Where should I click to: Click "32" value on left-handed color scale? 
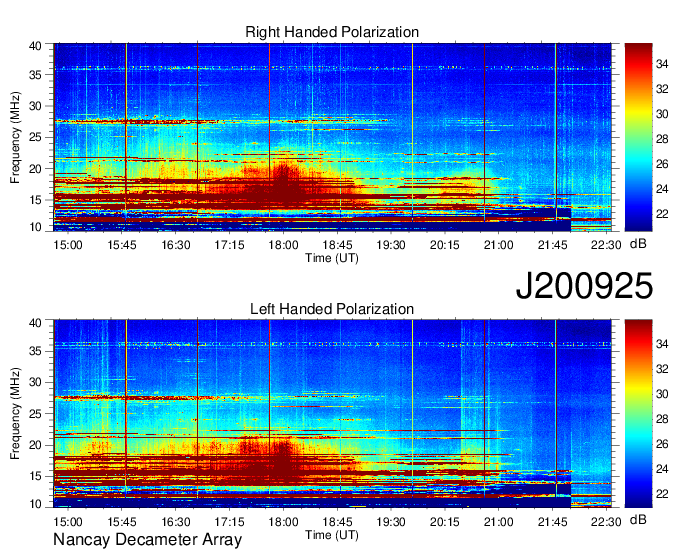[x=662, y=369]
